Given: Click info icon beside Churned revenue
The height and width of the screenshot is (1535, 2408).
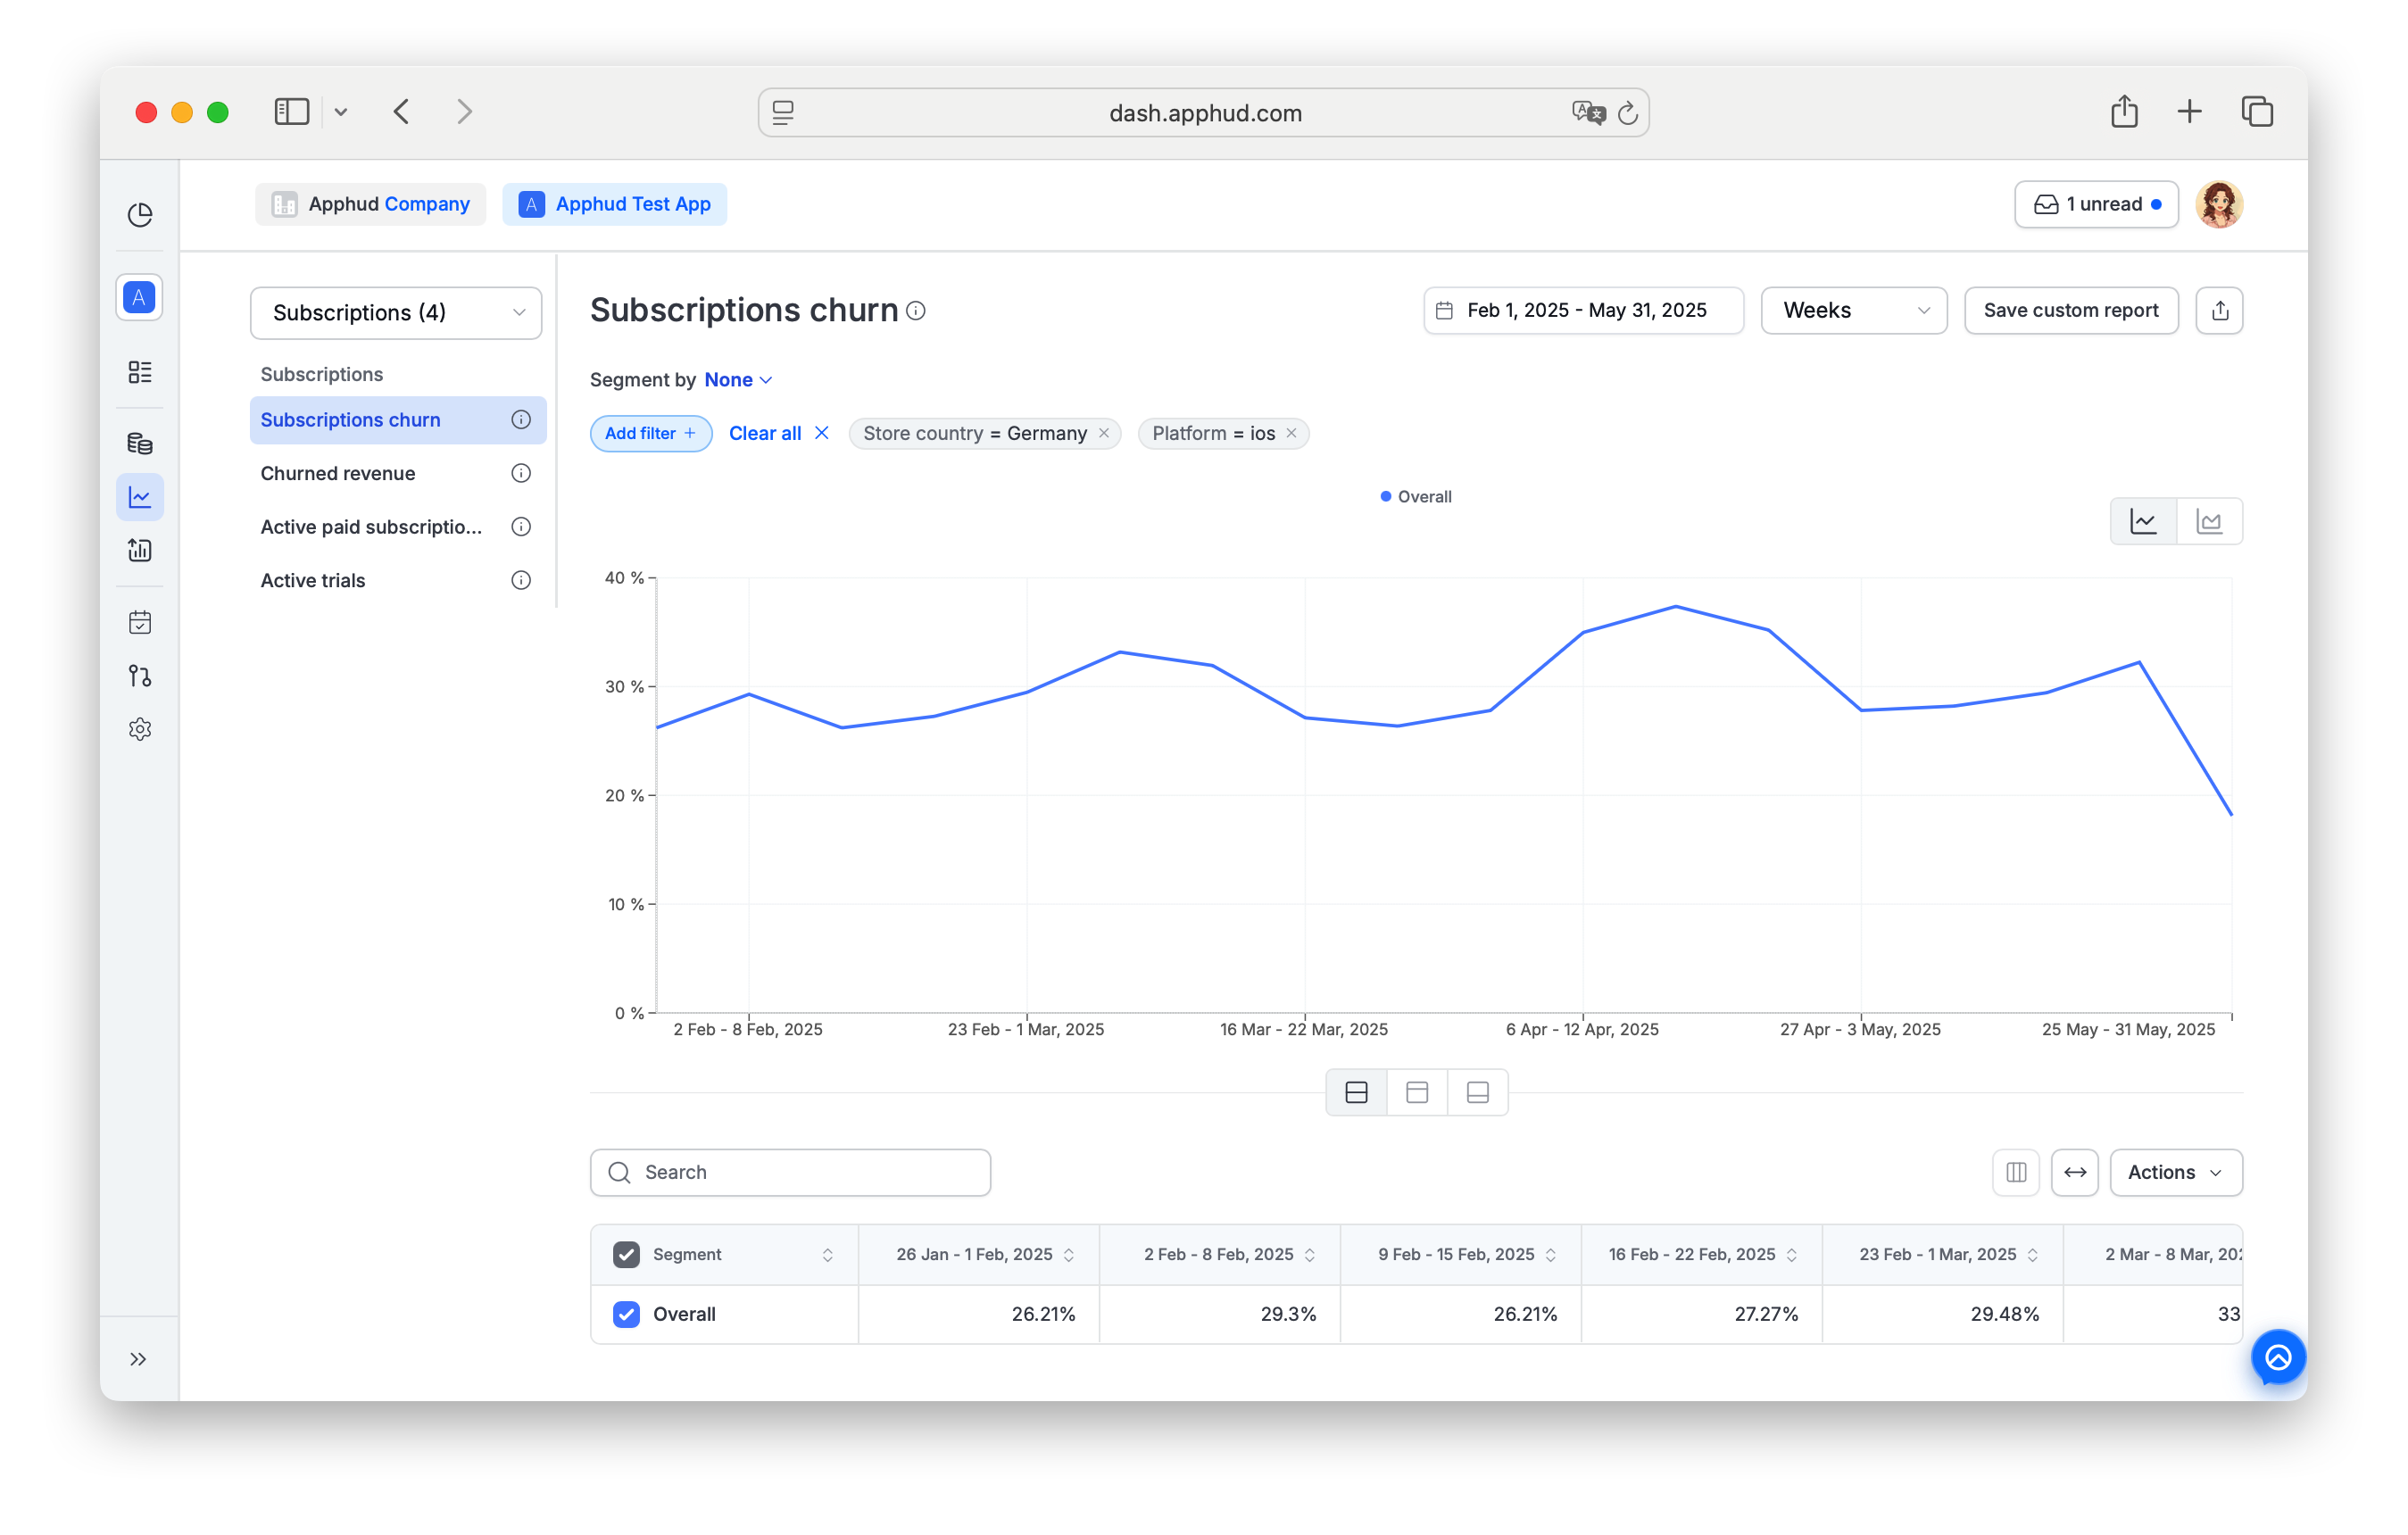Looking at the screenshot, I should [521, 473].
